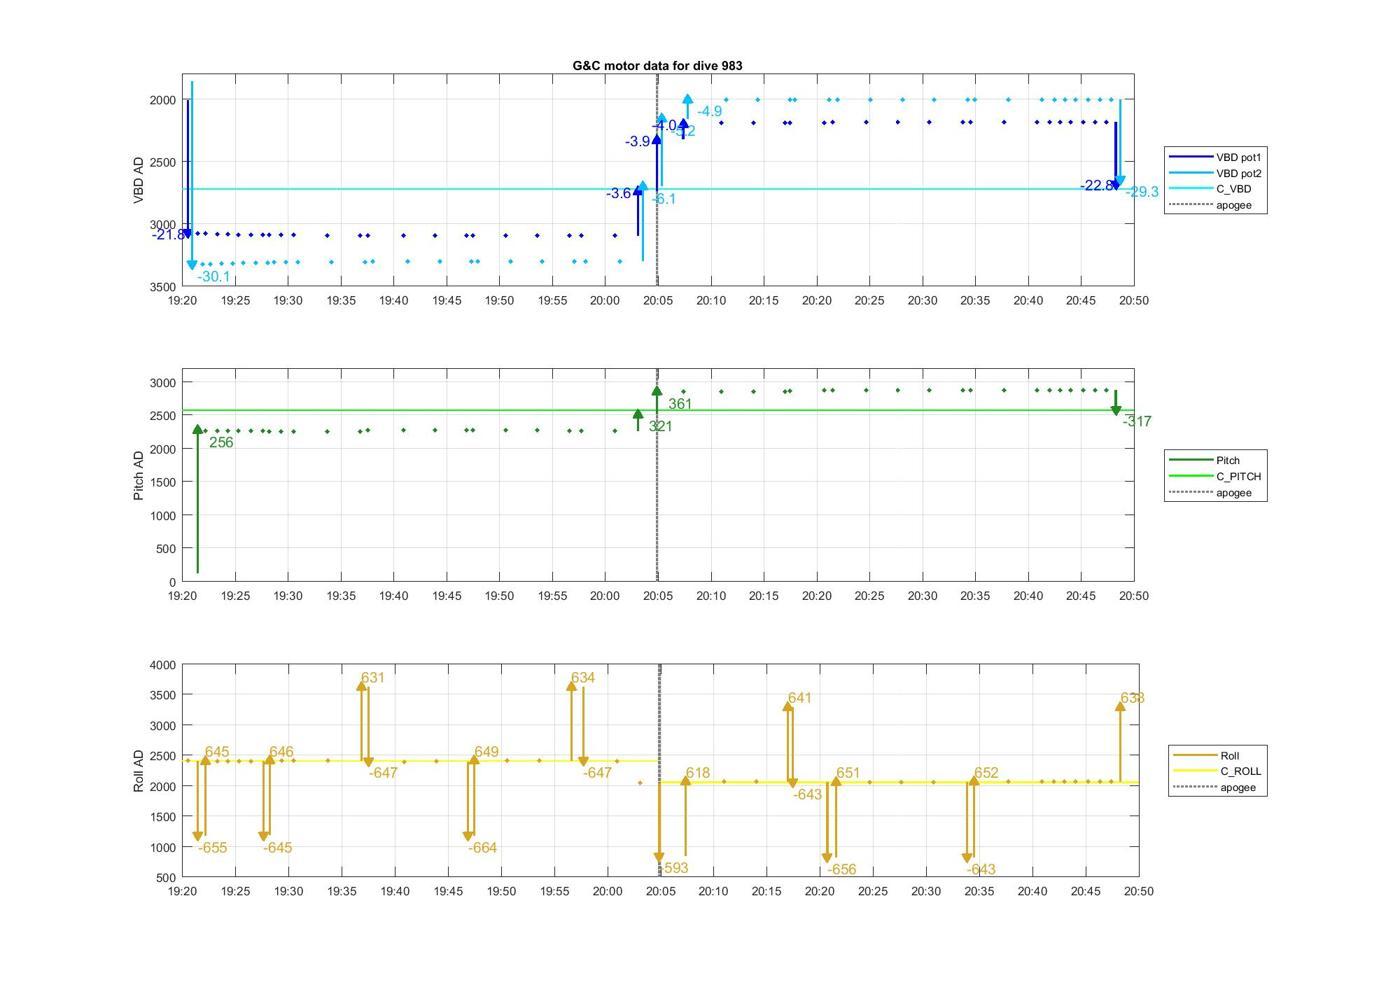Click the '-4.9' VBD annotation
The width and height of the screenshot is (1400, 986).
point(710,111)
